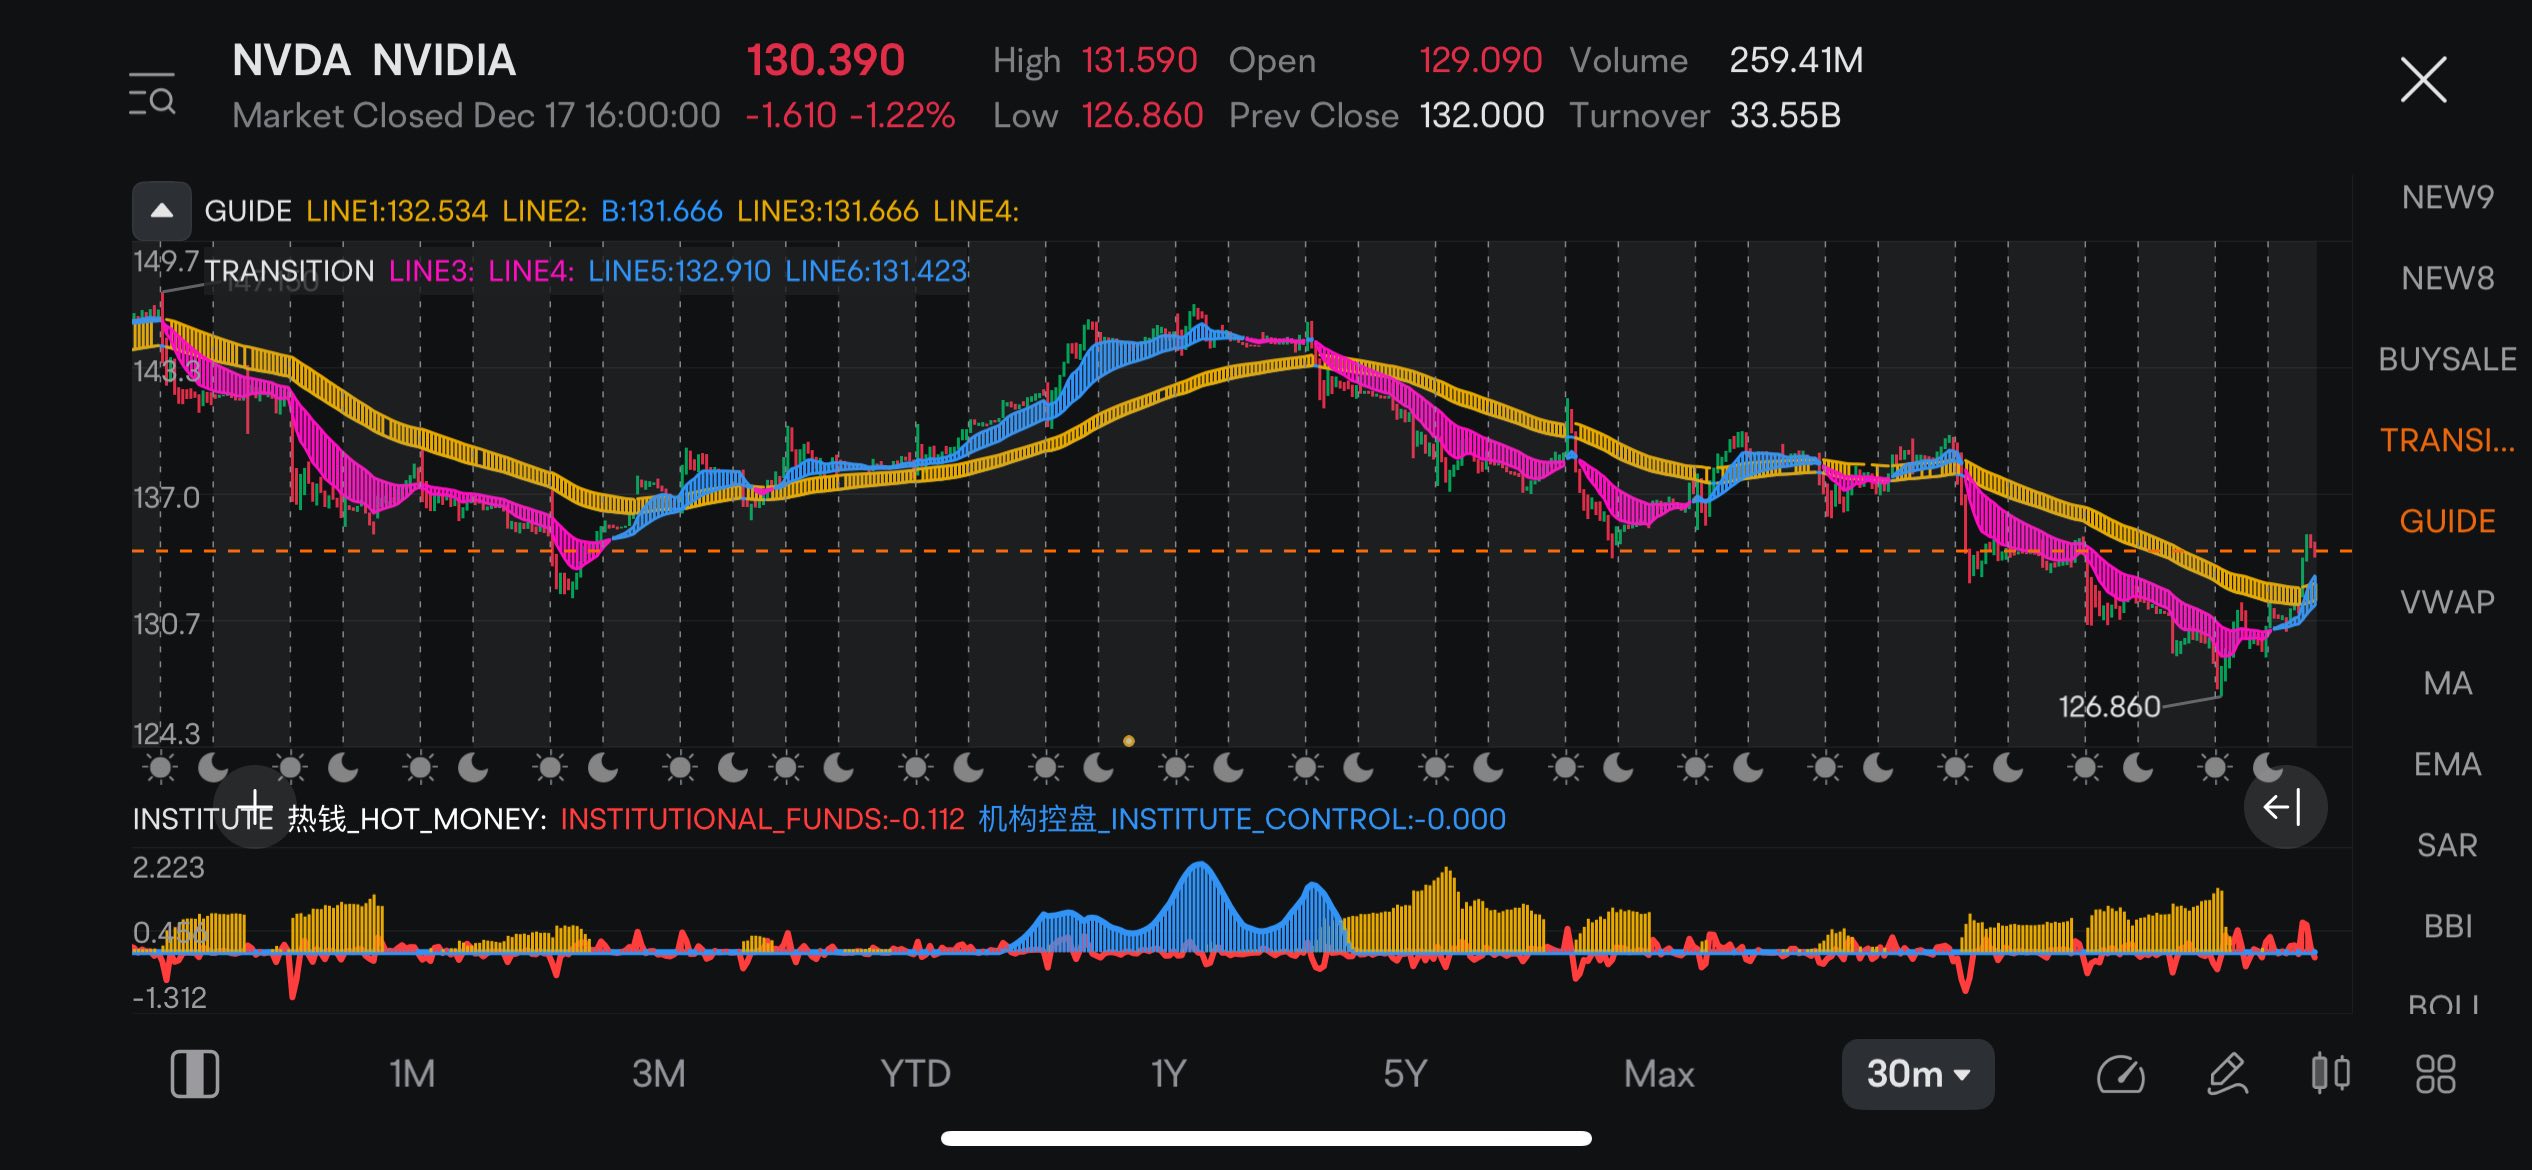The height and width of the screenshot is (1170, 2532).
Task: Toggle the split panel layout icon
Action: coord(195,1074)
